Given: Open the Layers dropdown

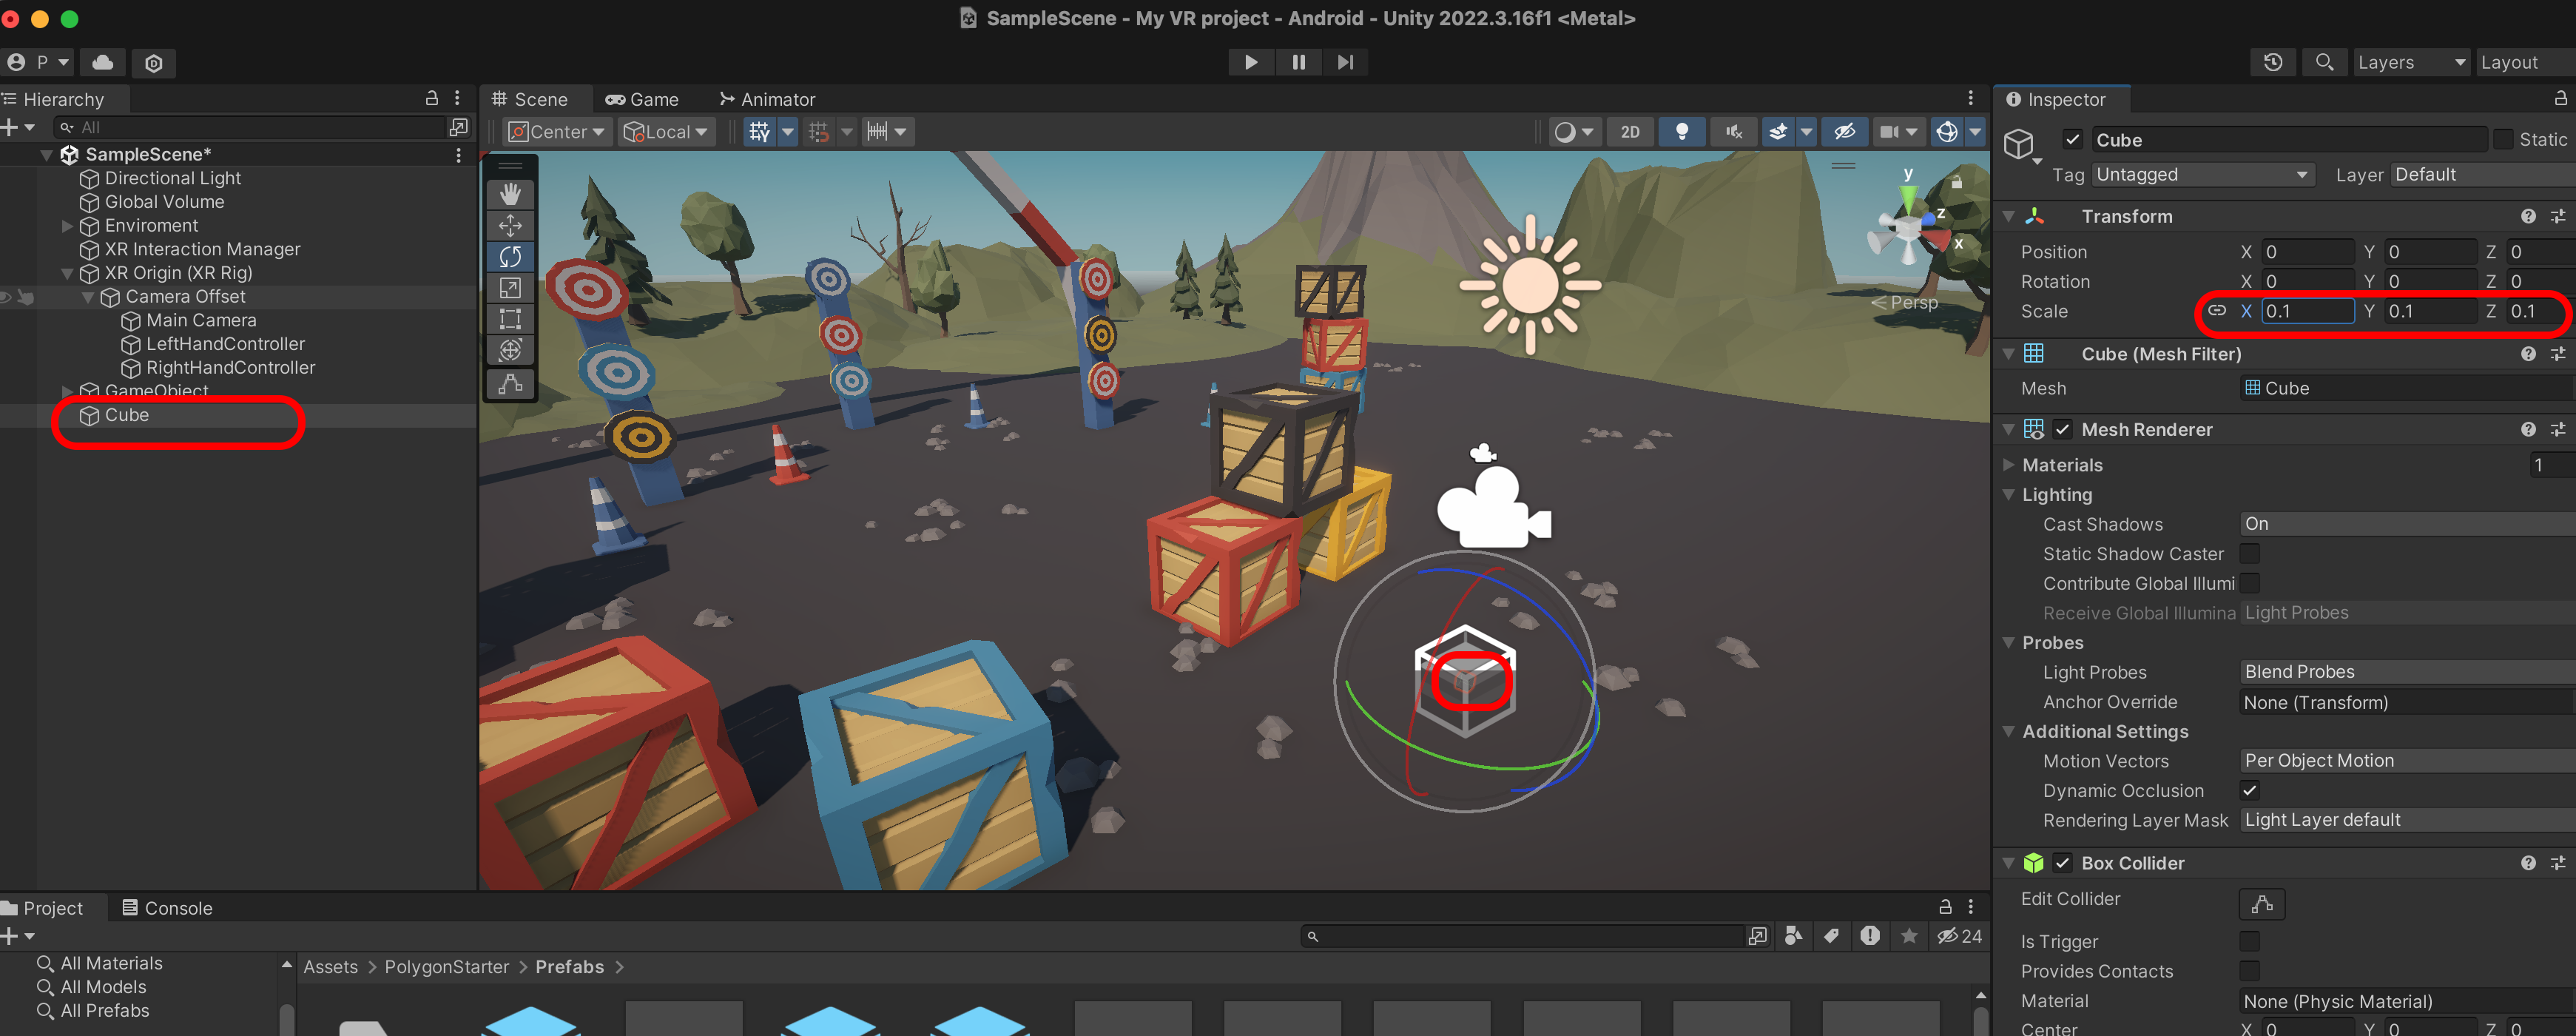Looking at the screenshot, I should (2410, 62).
